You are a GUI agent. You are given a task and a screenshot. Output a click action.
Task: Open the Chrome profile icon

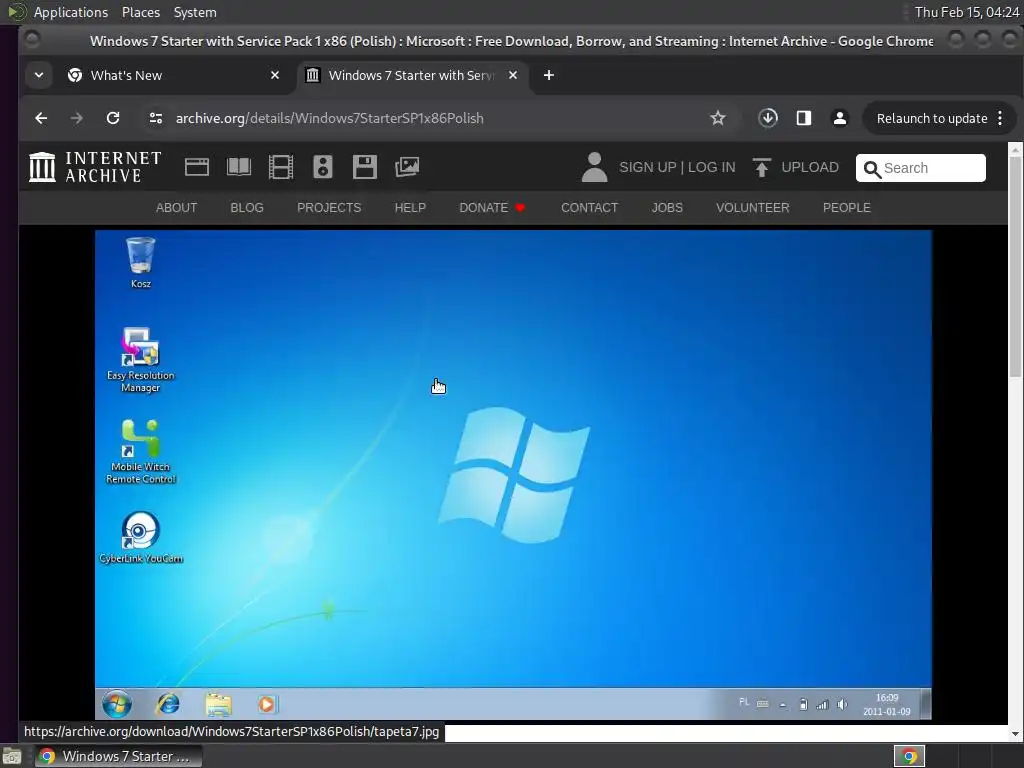tap(840, 118)
